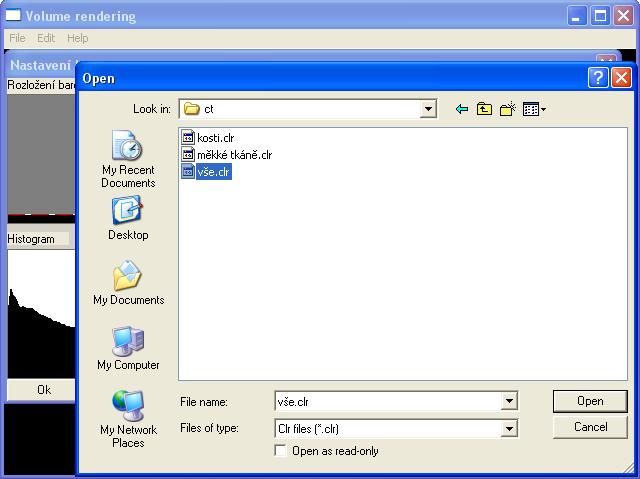Open My Recent Documents shortcut
This screenshot has width=640, height=479.
[x=128, y=159]
